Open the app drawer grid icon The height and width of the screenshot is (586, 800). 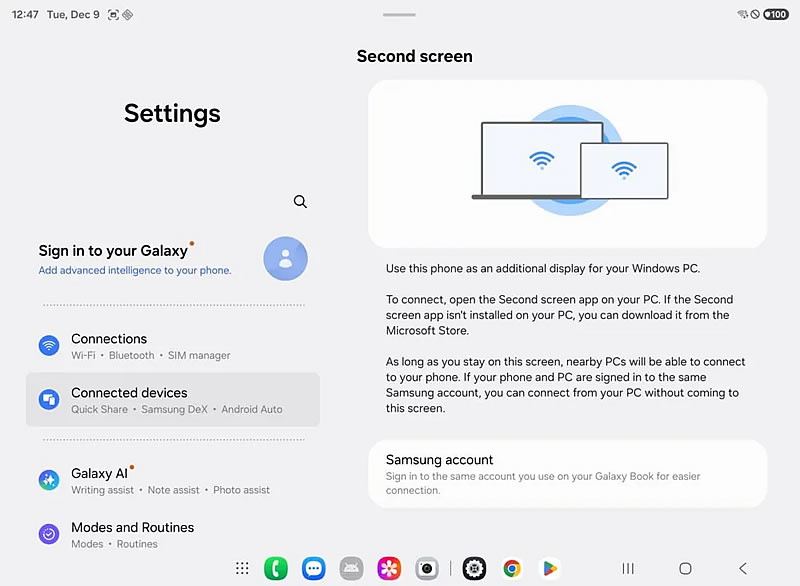tap(242, 568)
